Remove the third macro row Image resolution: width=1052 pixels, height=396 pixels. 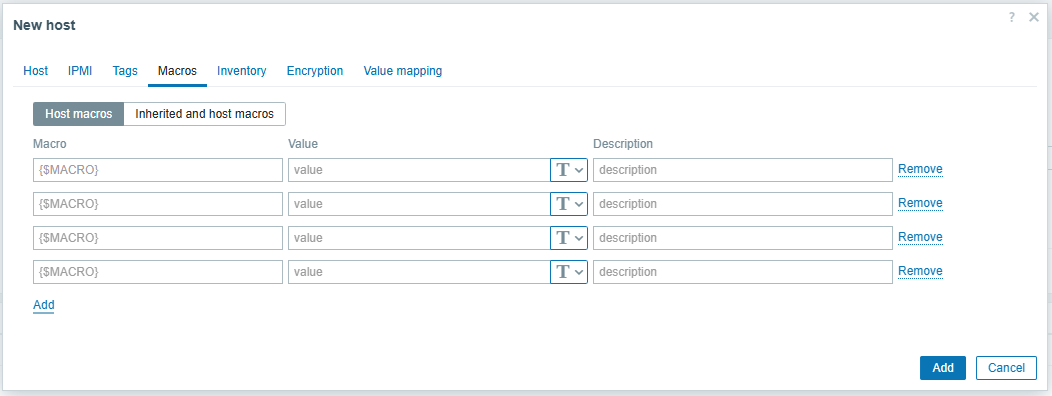tap(920, 237)
